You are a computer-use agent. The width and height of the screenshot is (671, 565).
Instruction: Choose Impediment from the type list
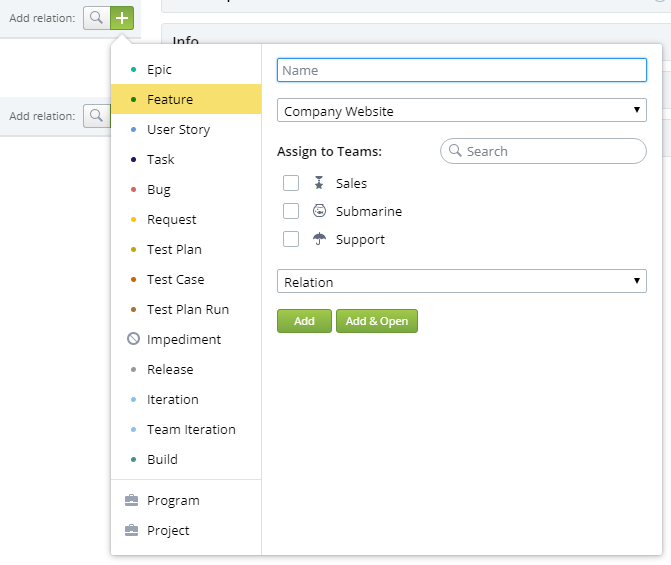[x=186, y=339]
